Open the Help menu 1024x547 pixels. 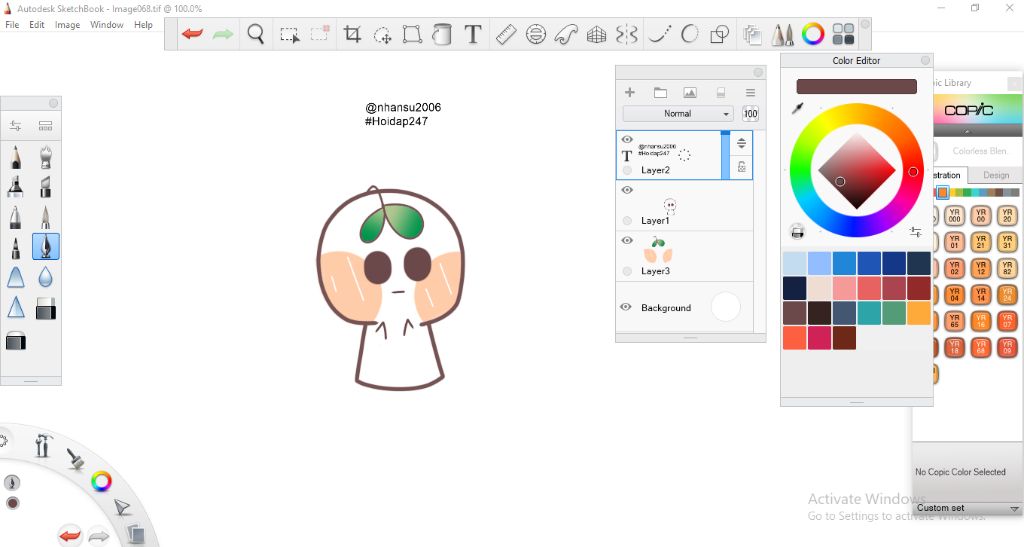tap(143, 25)
